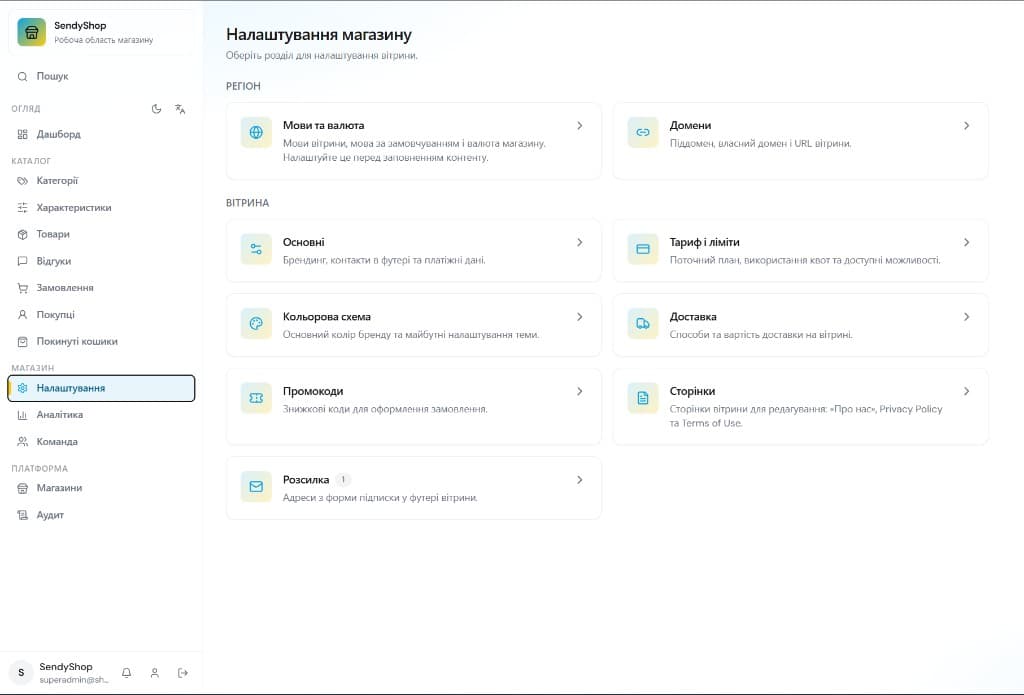The height and width of the screenshot is (695, 1024).
Task: Go to Товари in the sidebar
Action: tap(101, 234)
